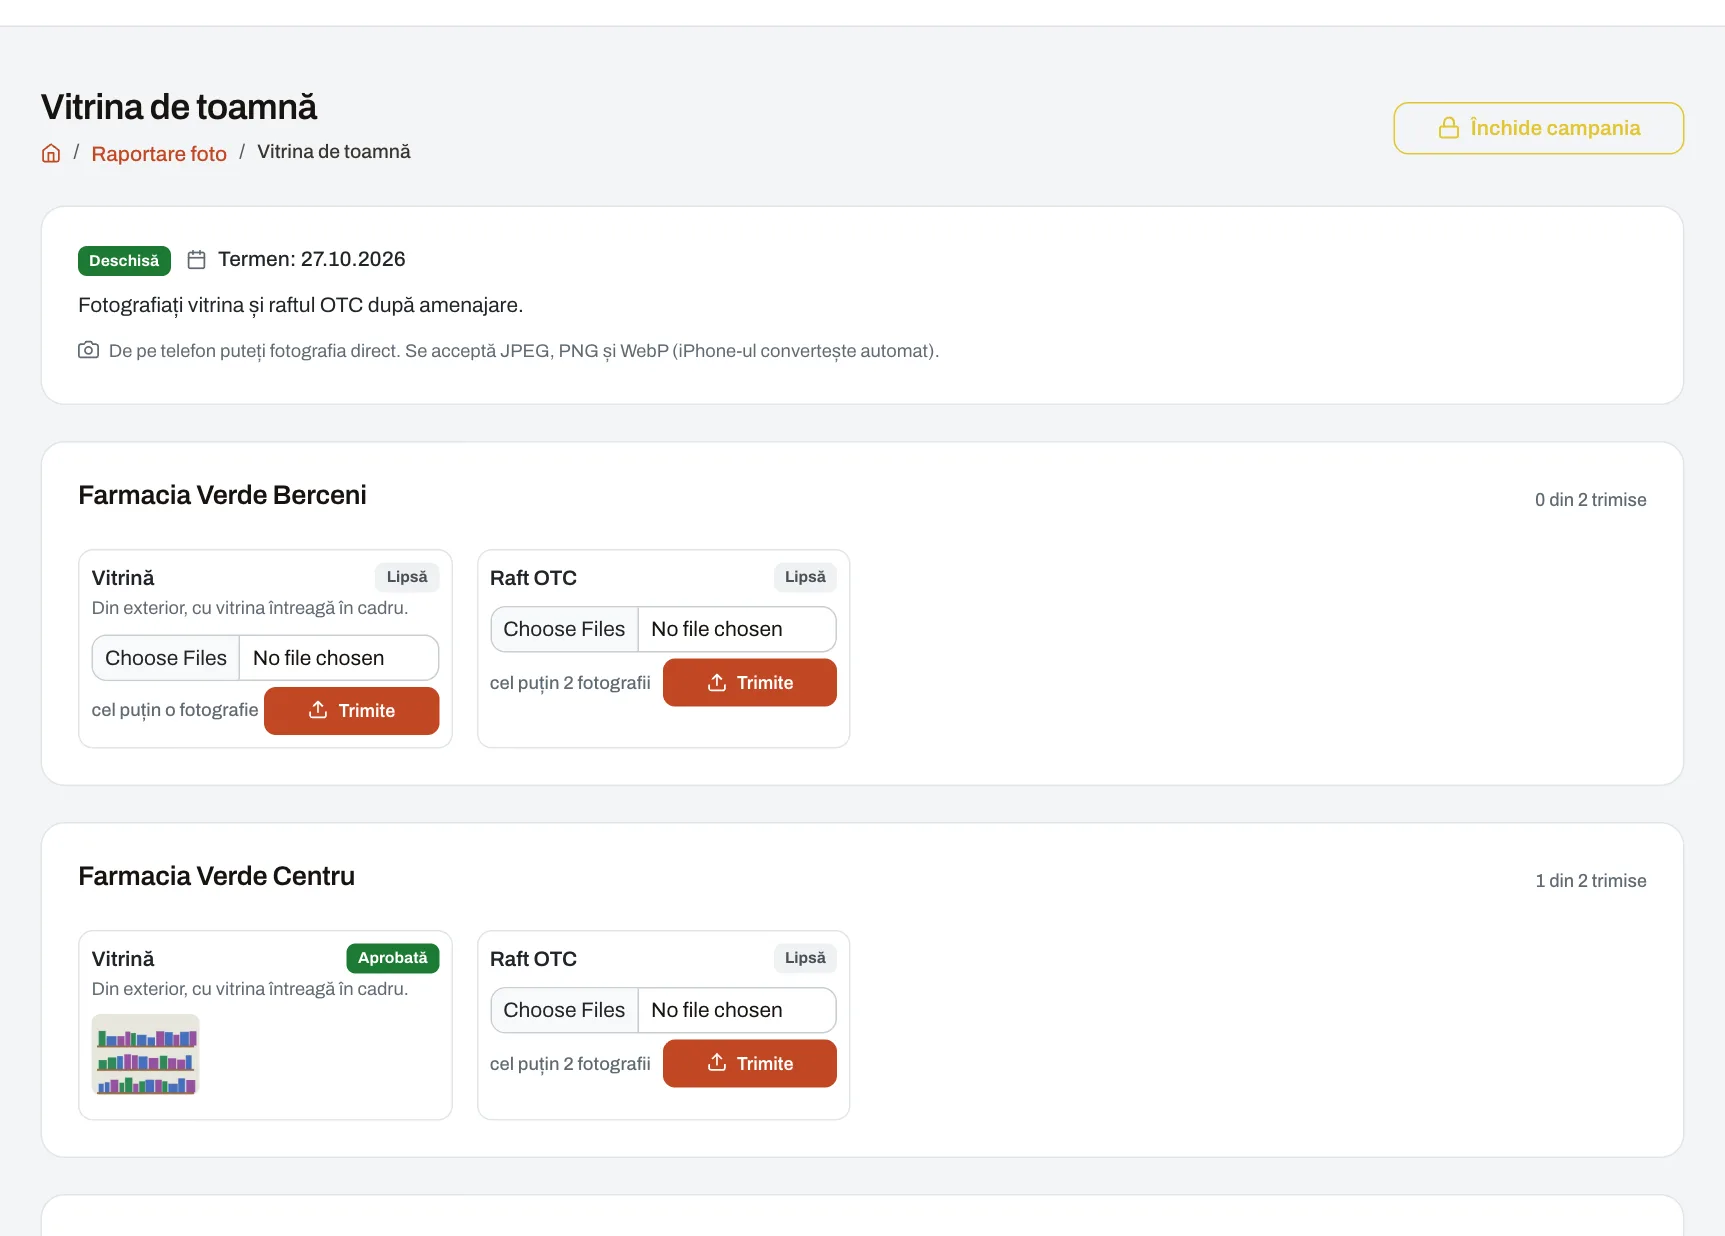Open the approved Vitrină photo thumbnail
The height and width of the screenshot is (1236, 1725).
146,1055
